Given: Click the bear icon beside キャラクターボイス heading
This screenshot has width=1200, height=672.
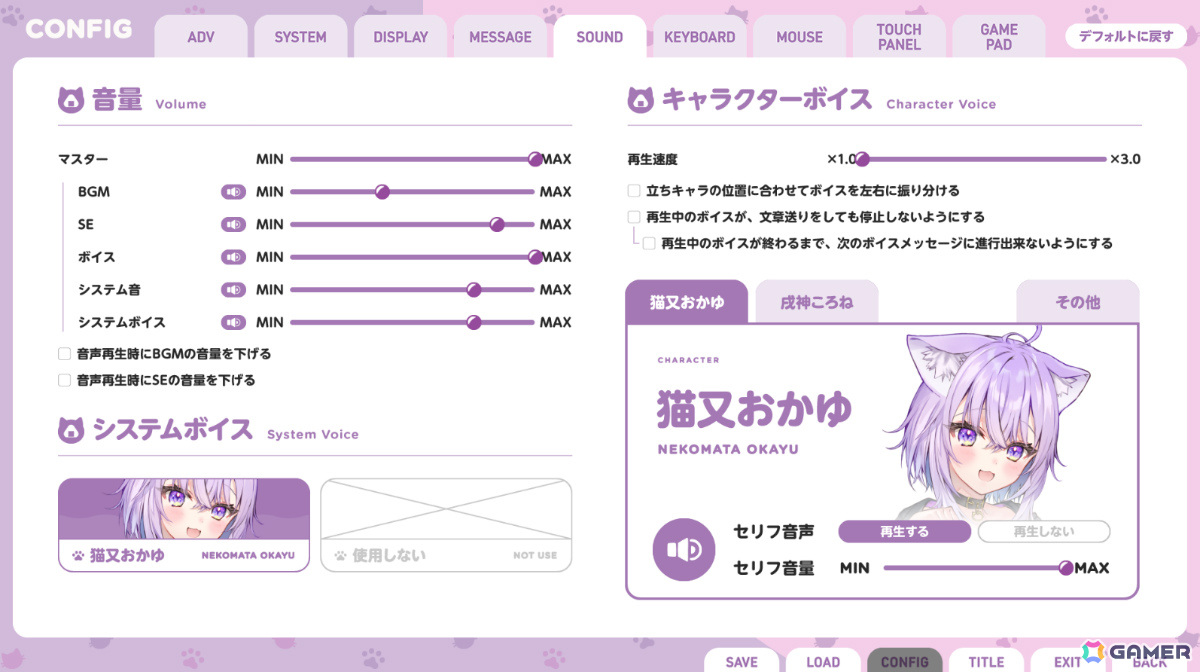Looking at the screenshot, I should pos(641,100).
